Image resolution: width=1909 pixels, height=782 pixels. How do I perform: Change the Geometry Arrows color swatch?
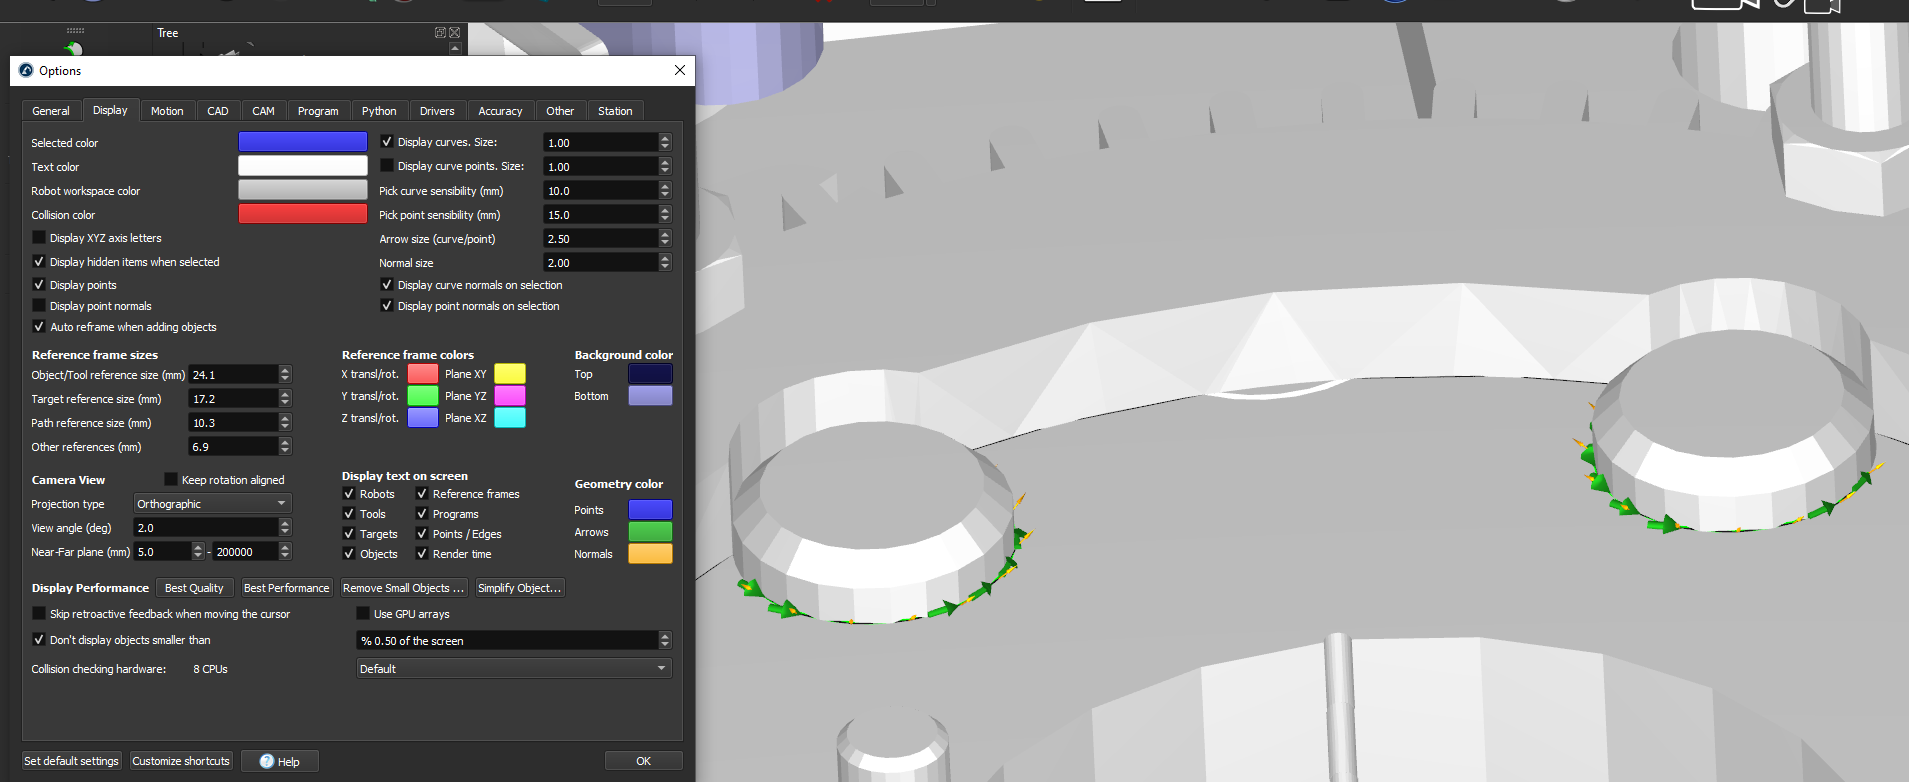(x=650, y=532)
